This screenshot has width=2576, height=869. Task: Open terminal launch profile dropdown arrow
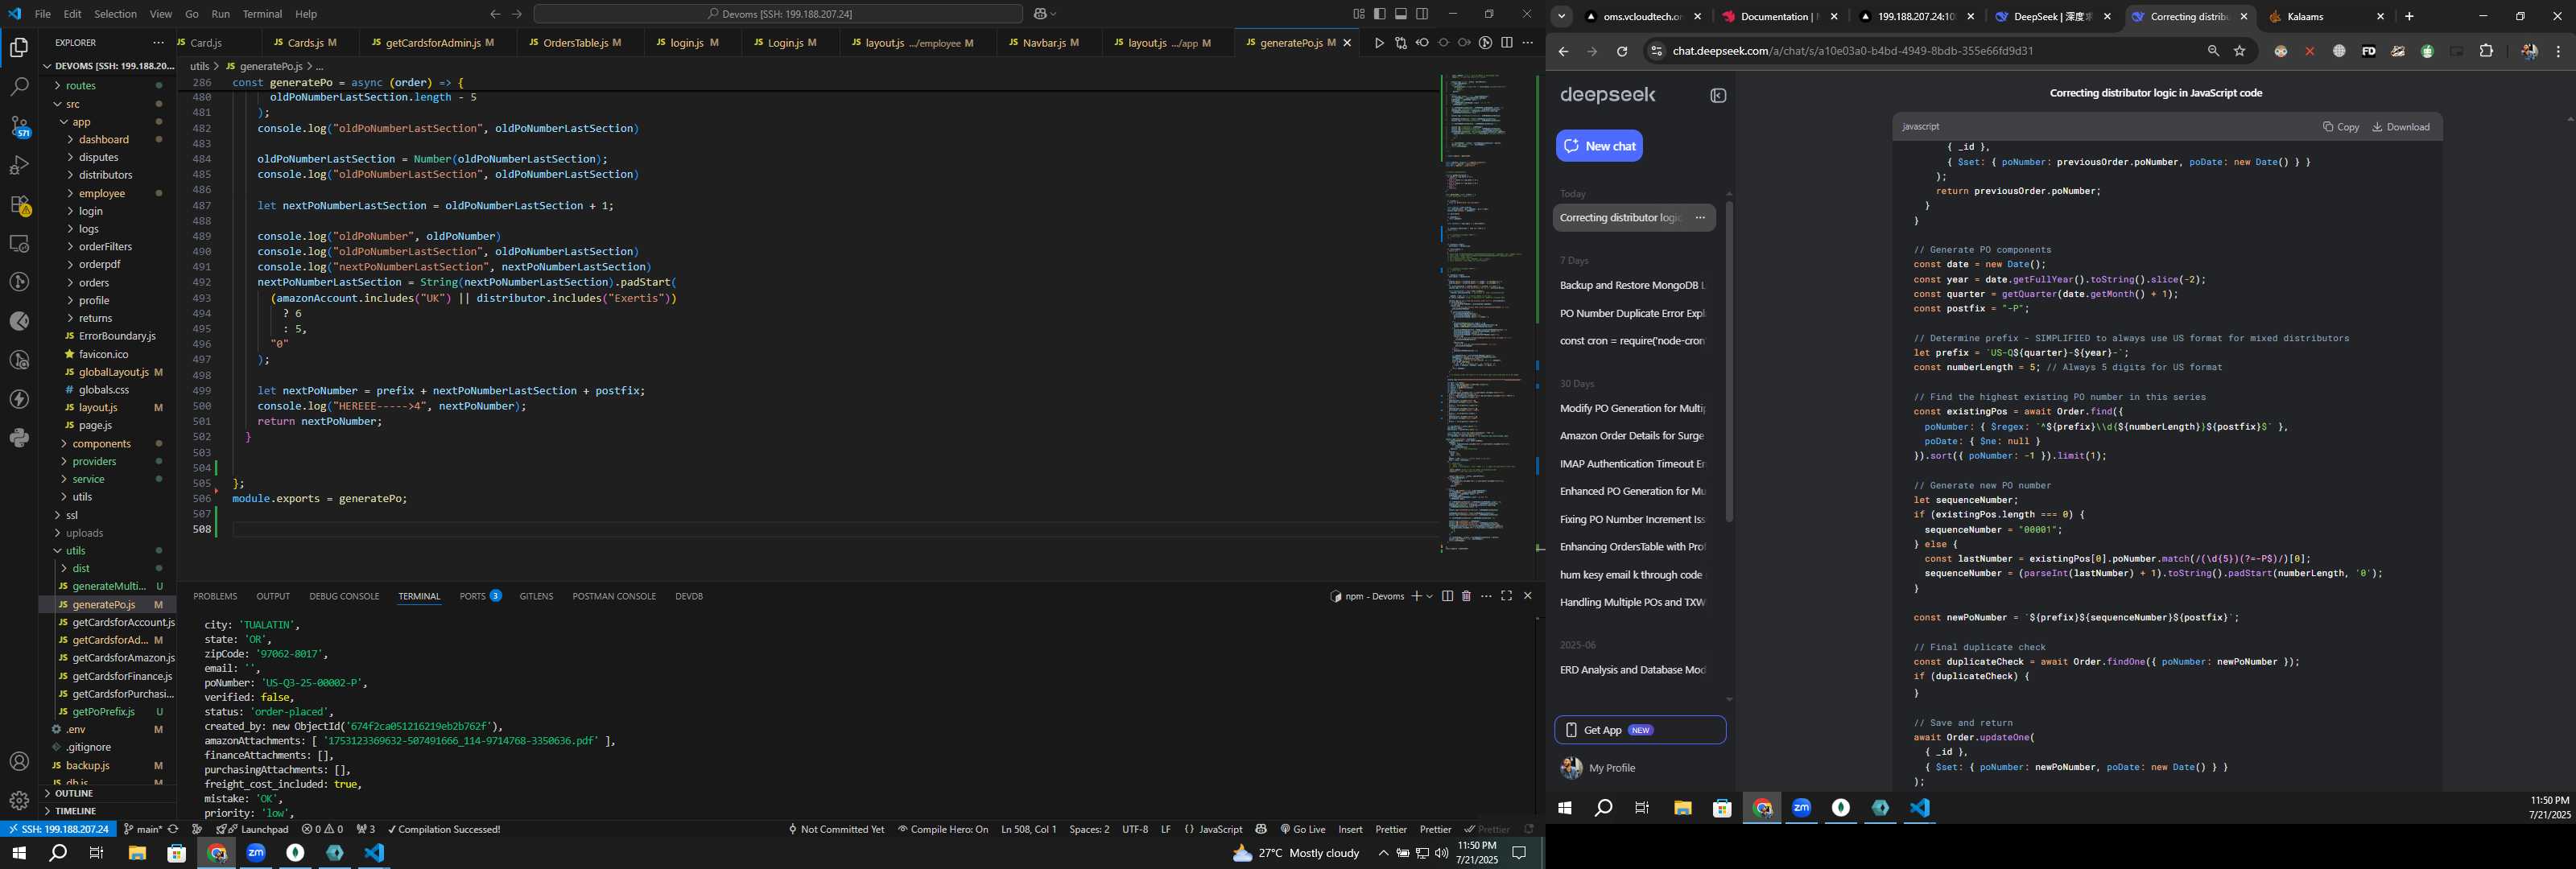coord(1430,596)
